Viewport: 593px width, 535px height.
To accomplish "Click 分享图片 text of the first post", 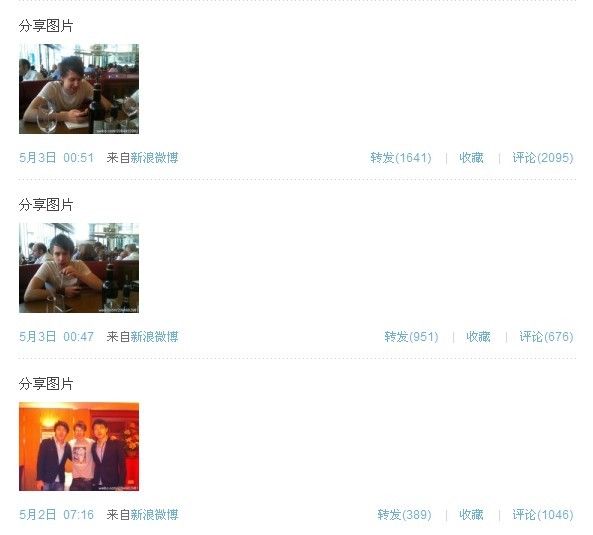I will [x=46, y=26].
